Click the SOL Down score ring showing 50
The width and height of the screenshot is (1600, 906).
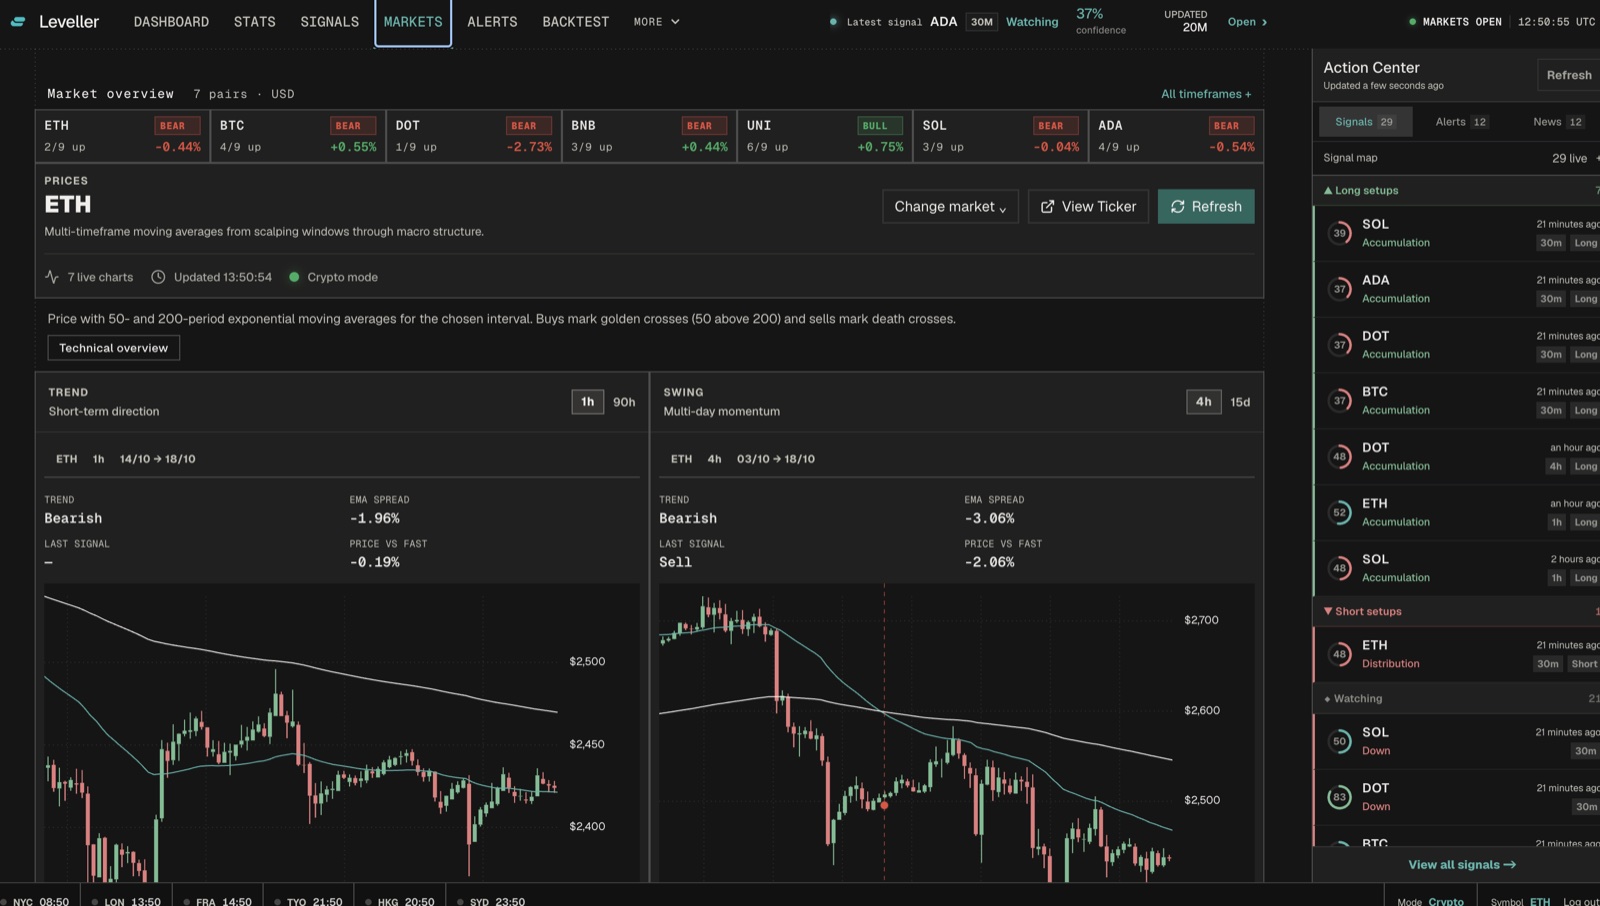1339,741
